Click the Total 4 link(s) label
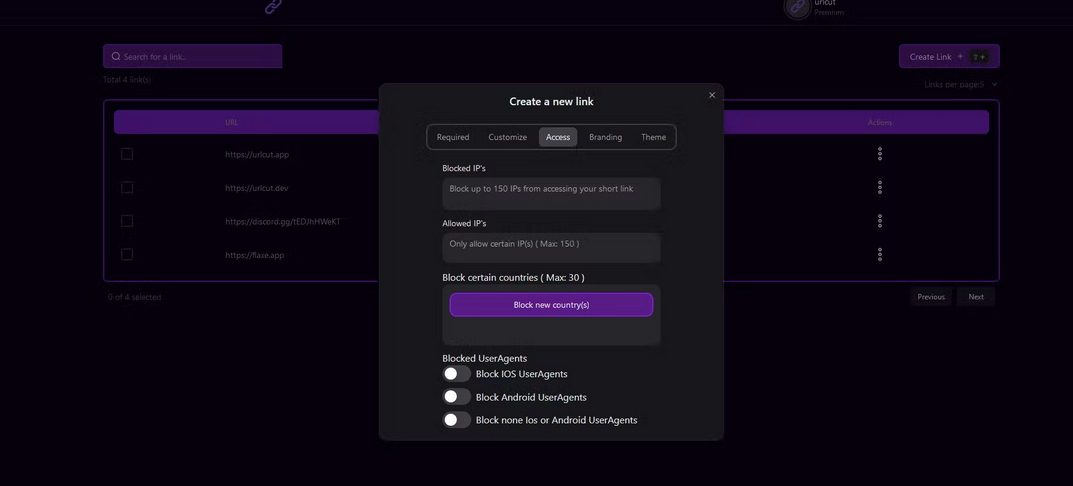Image resolution: width=1073 pixels, height=486 pixels. (x=127, y=79)
